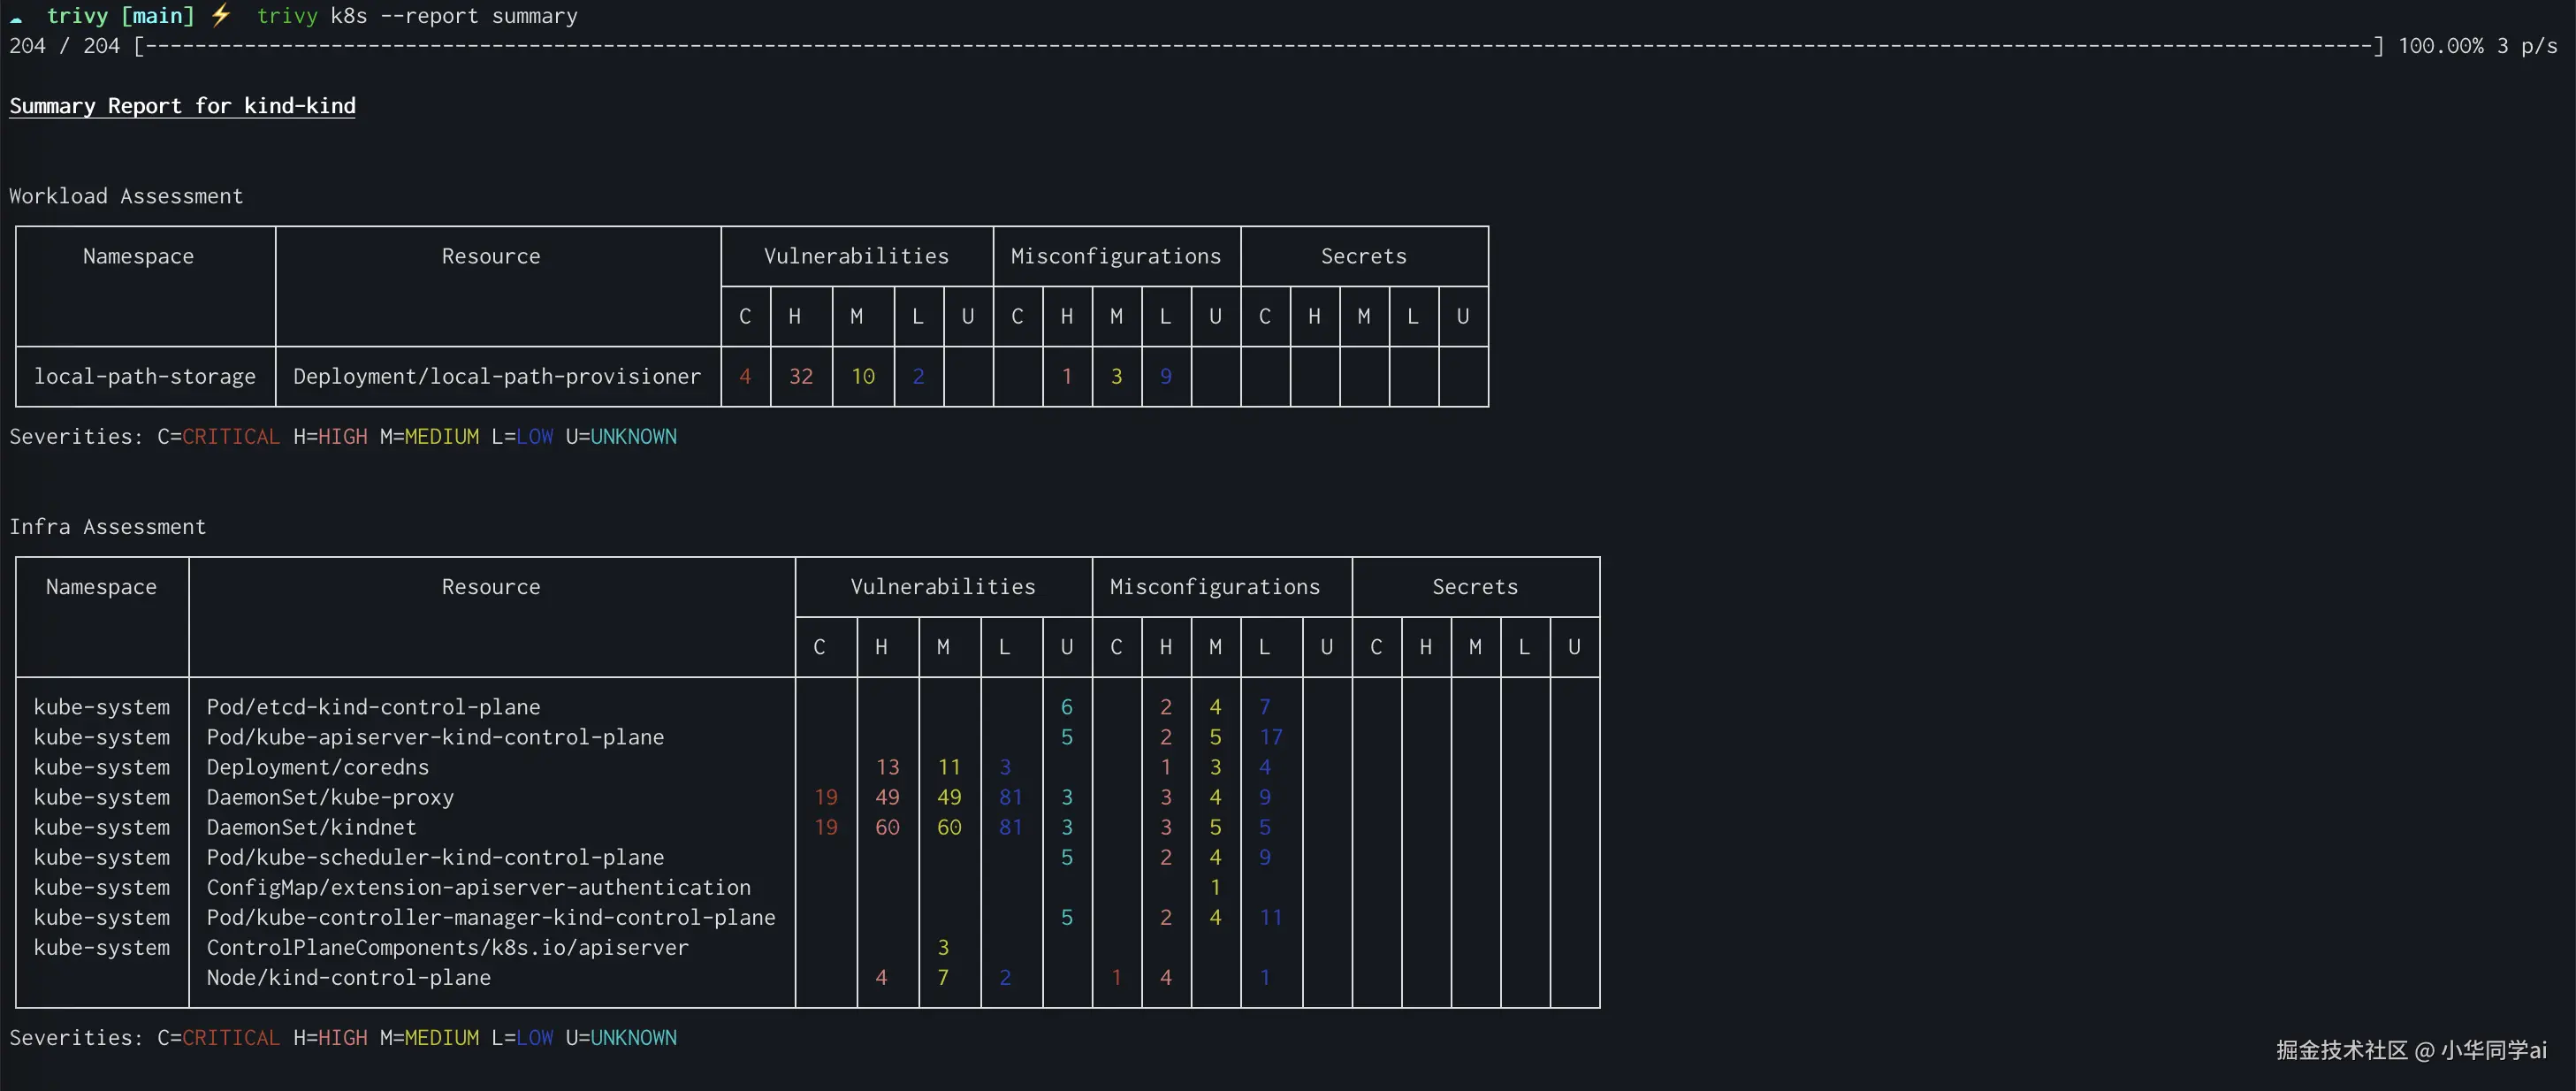Screen dimensions: 2576x1091
Task: Click cyan UNKNOWN label in bottom legend
Action: click(x=633, y=1038)
